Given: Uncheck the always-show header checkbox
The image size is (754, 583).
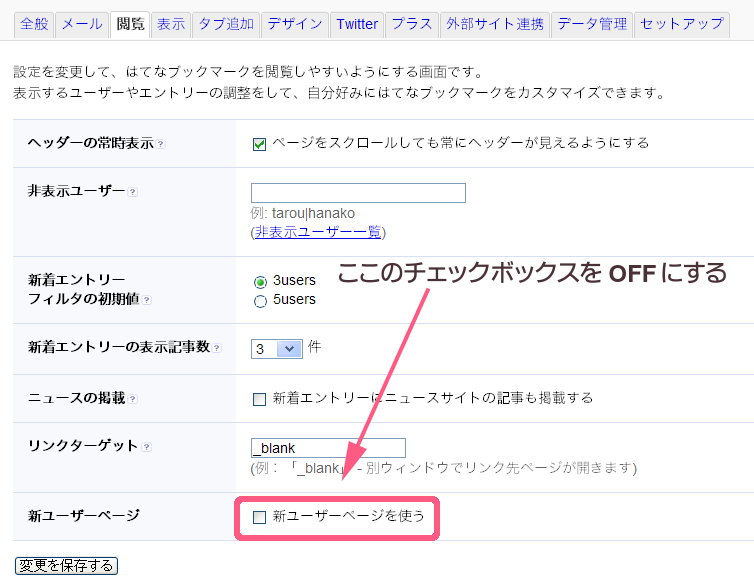Looking at the screenshot, I should [x=259, y=144].
